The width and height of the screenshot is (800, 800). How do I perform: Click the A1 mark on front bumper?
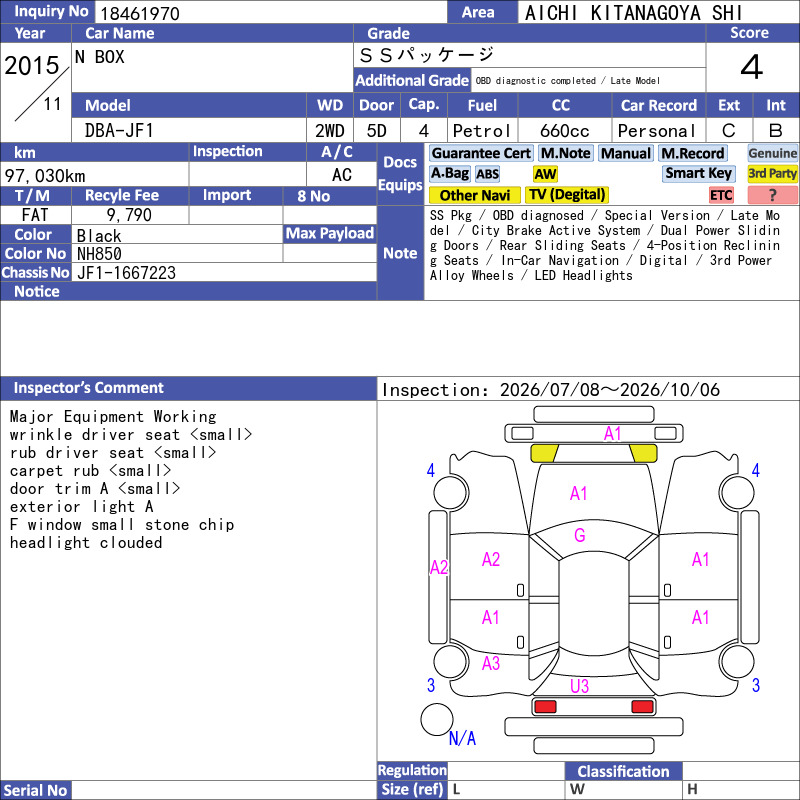click(x=613, y=434)
